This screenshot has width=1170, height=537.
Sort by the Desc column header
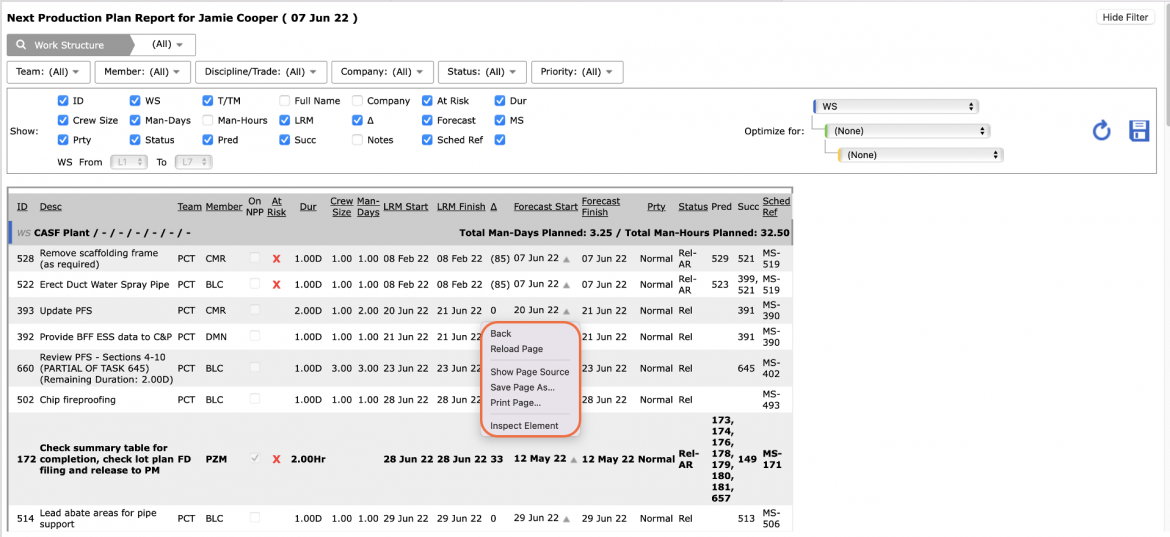tap(51, 207)
